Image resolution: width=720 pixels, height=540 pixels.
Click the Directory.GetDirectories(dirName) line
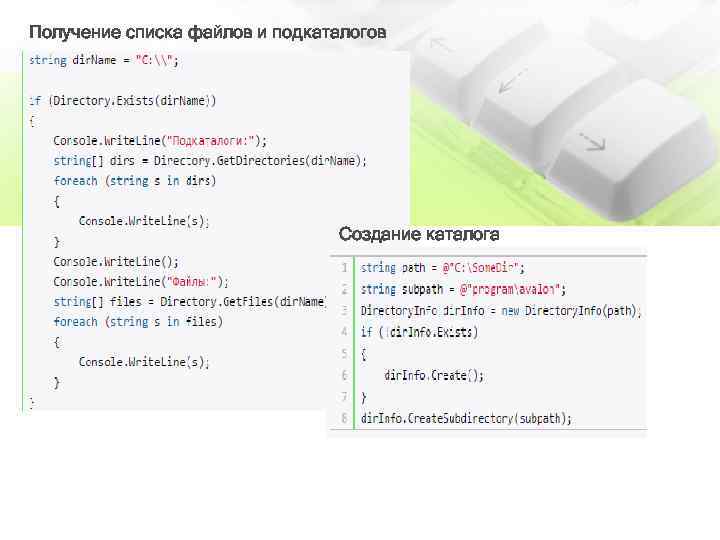210,161
